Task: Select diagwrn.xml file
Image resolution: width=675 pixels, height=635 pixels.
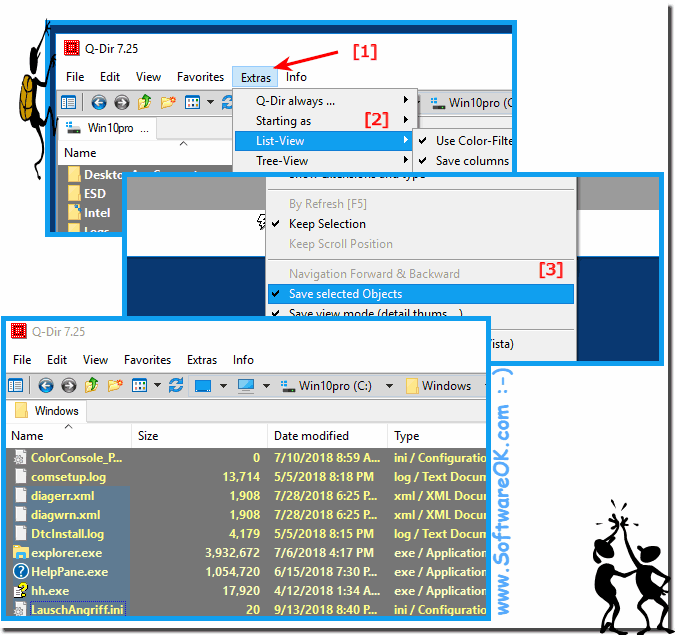Action: click(x=65, y=514)
